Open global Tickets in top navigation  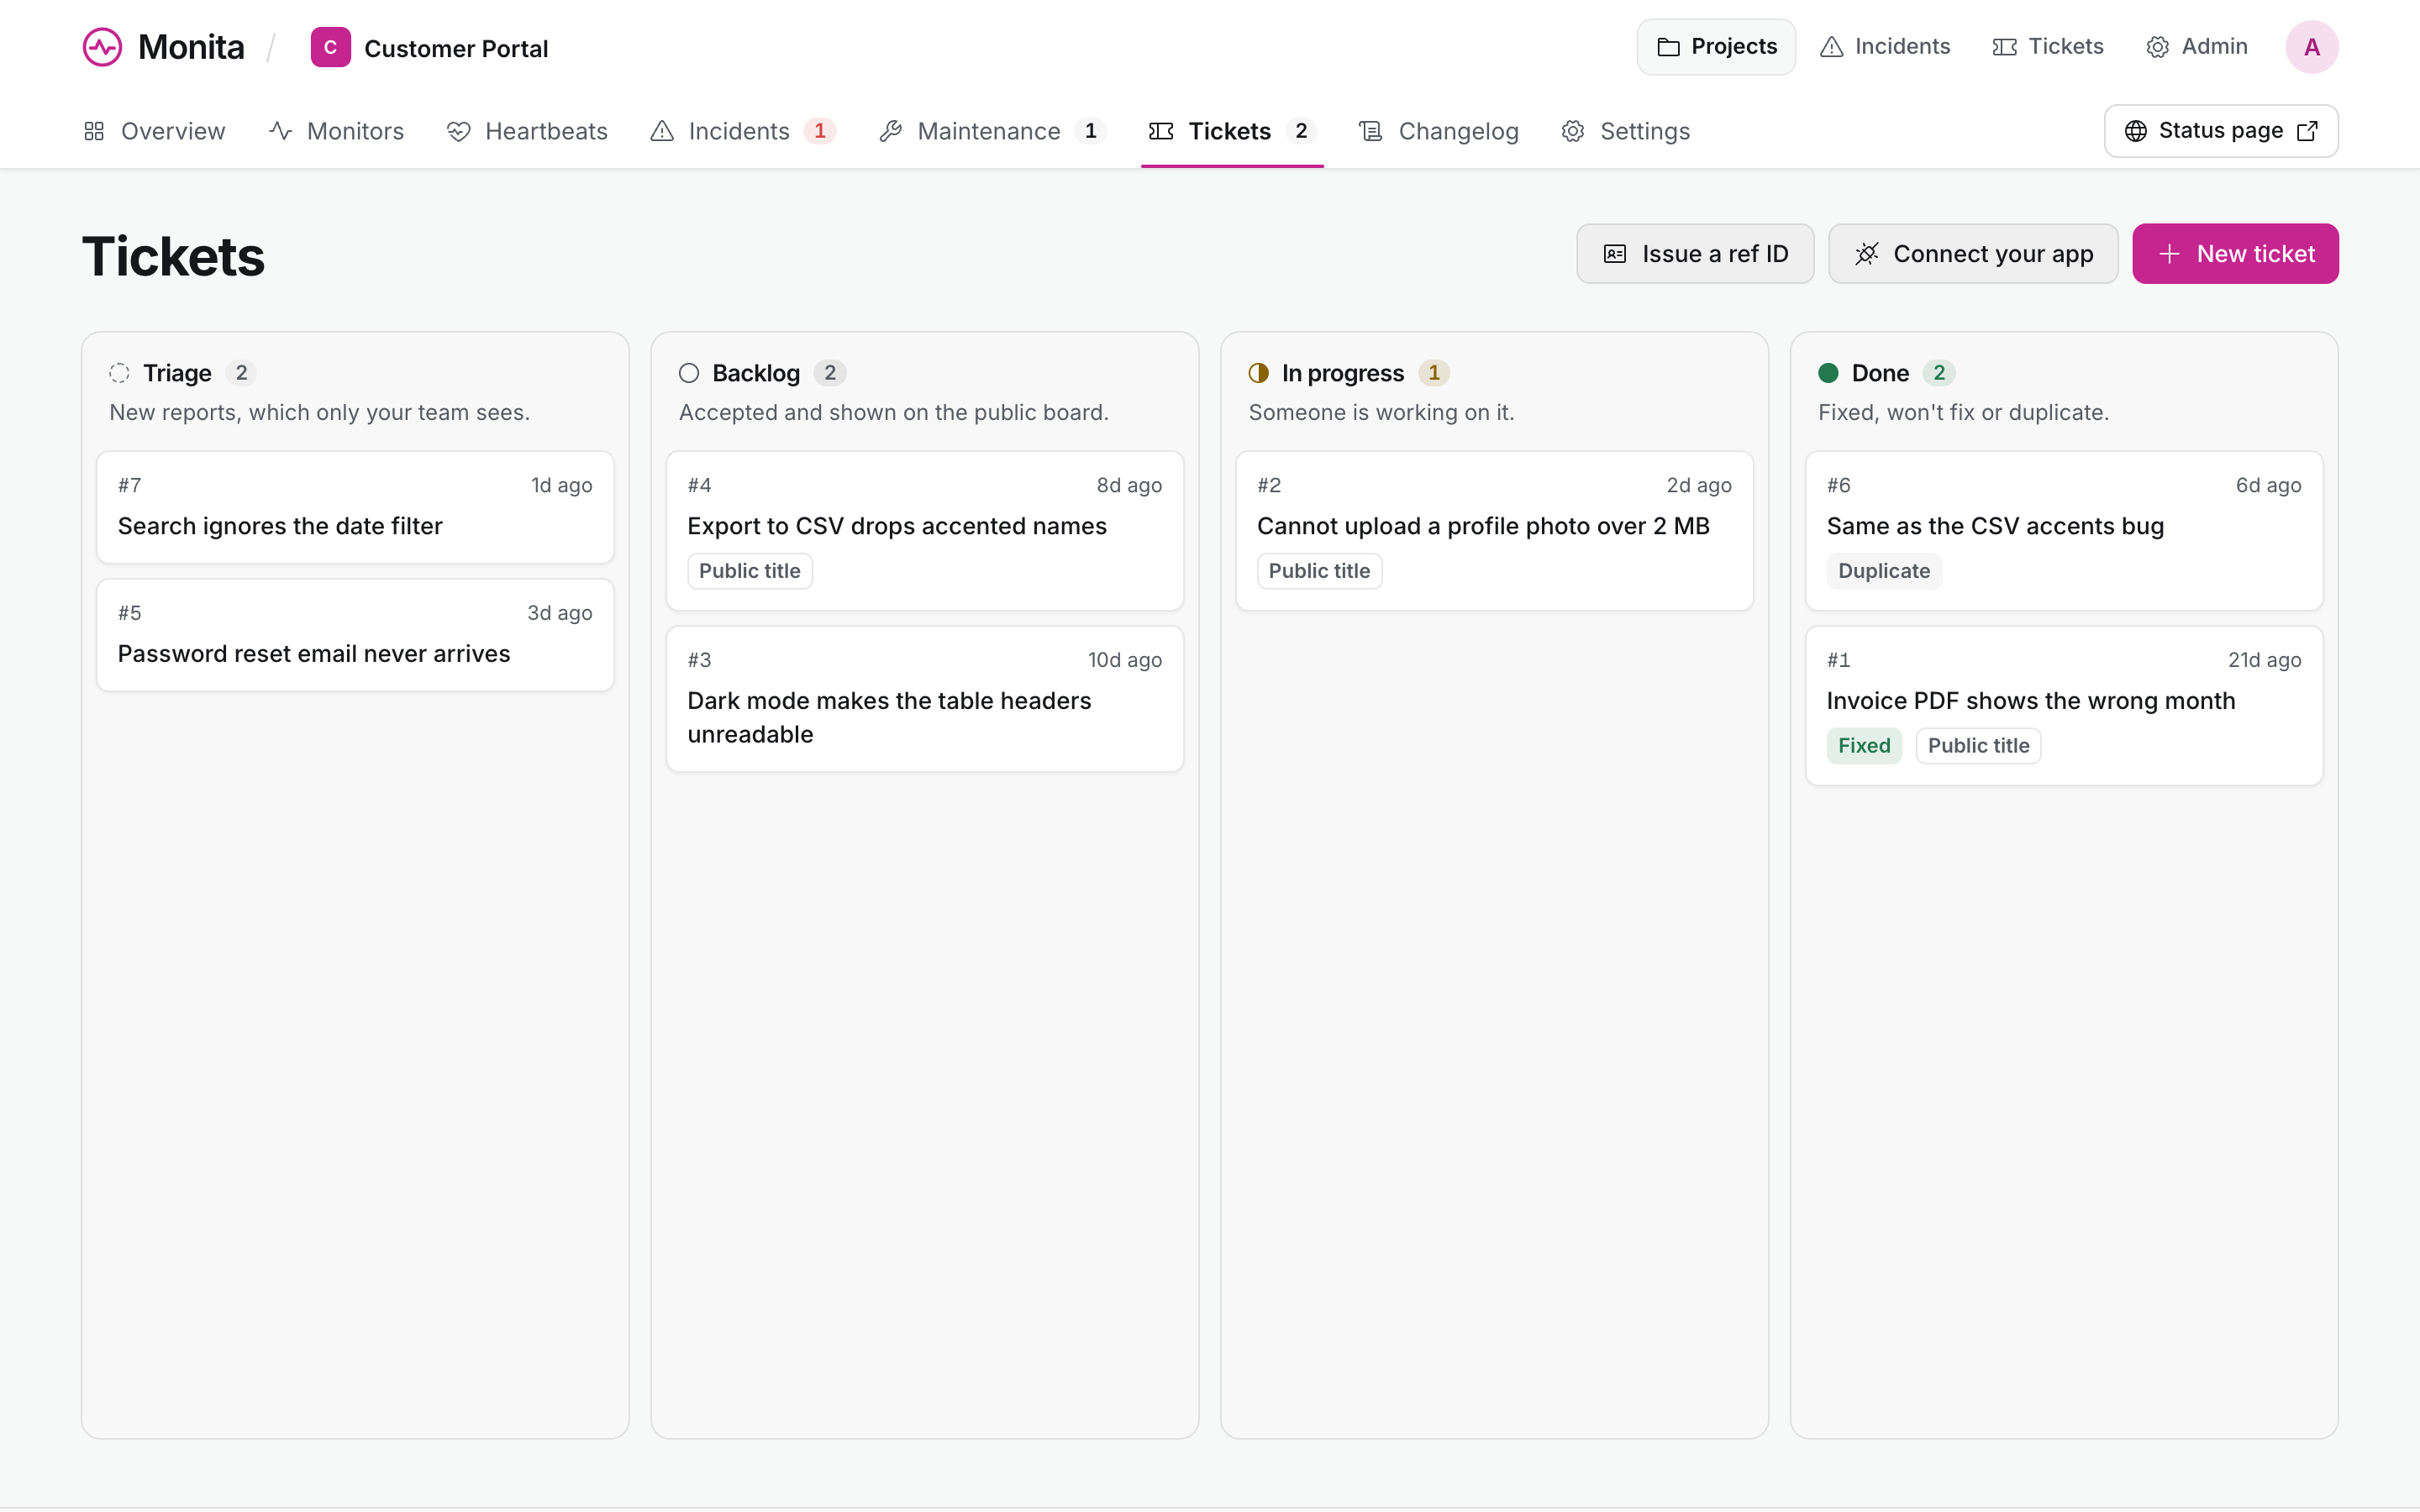[x=2048, y=47]
